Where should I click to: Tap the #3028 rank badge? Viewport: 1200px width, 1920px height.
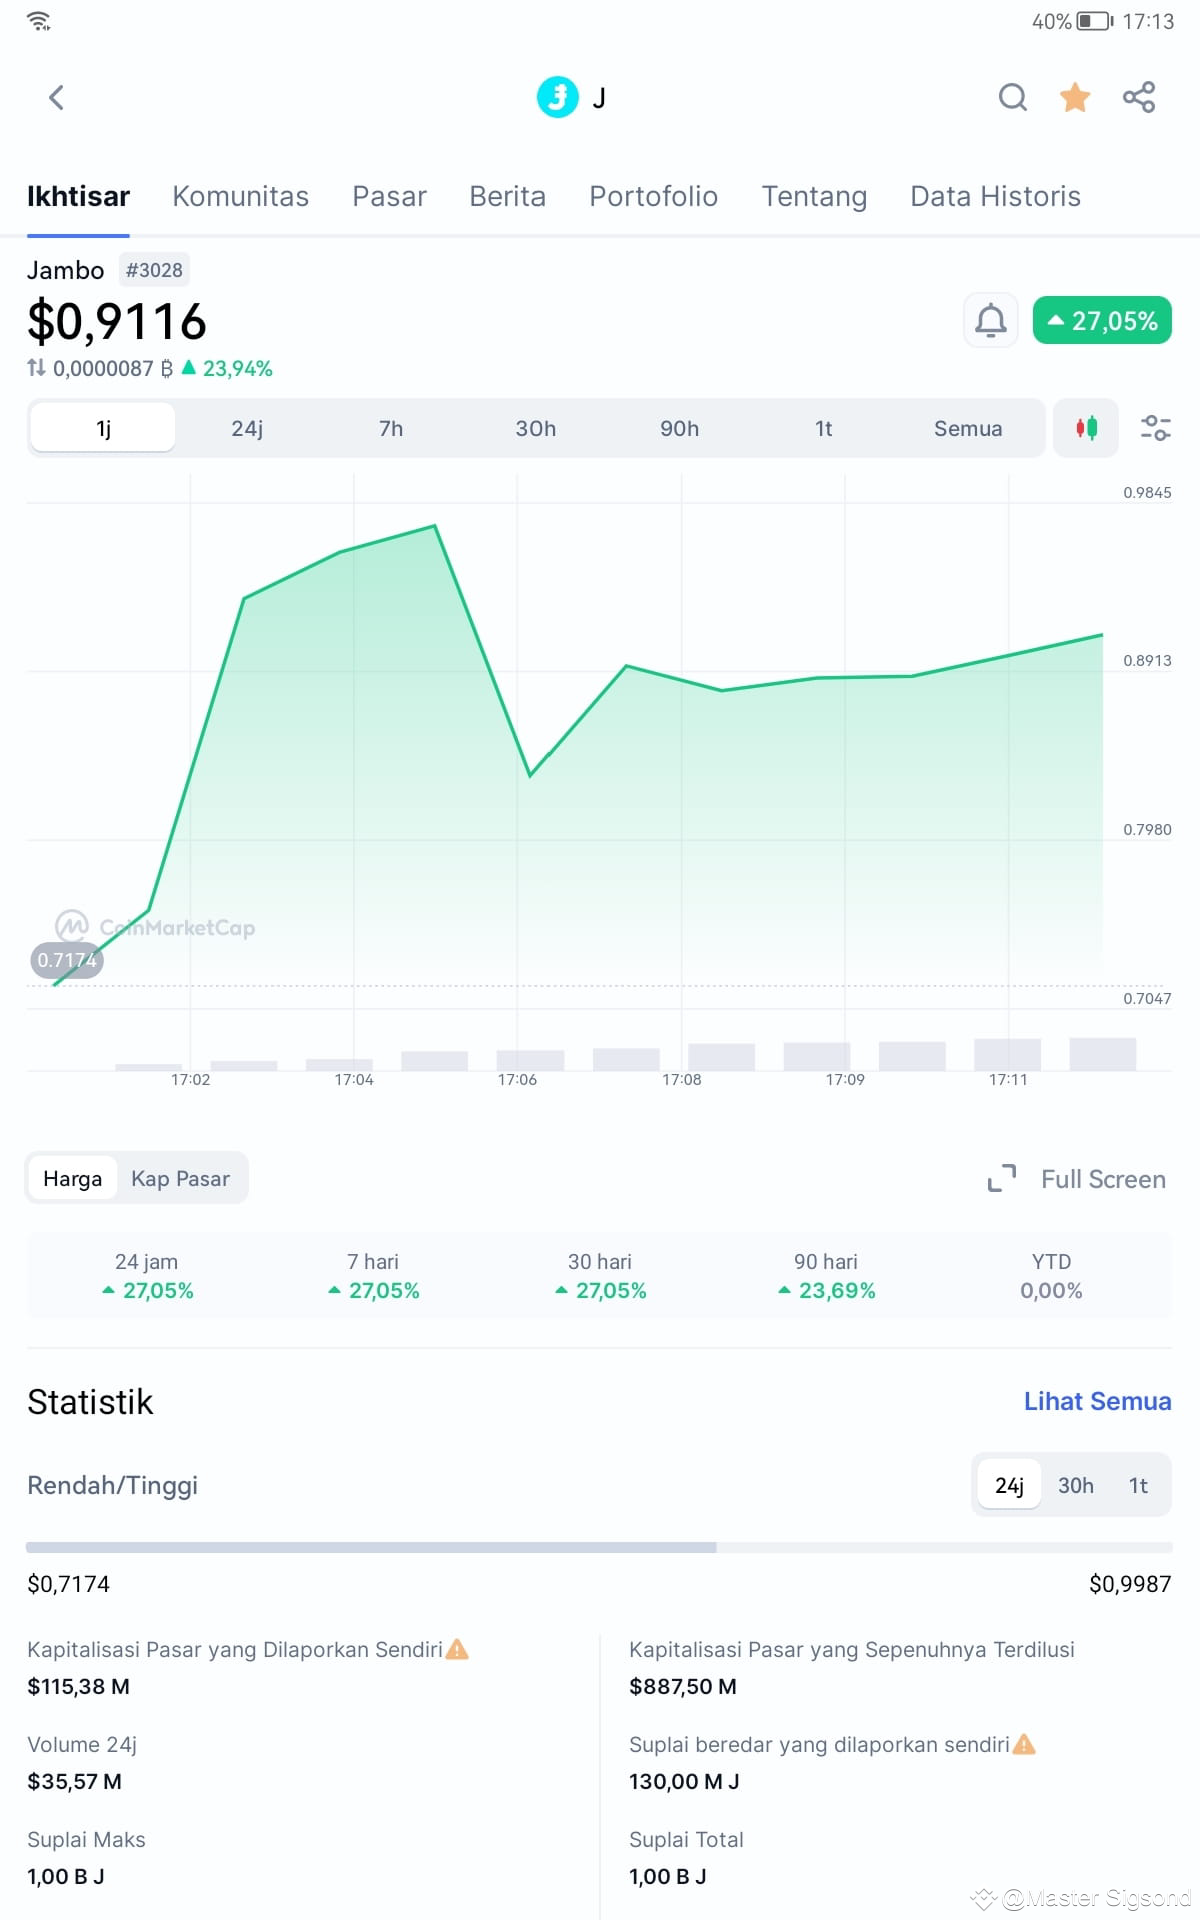[154, 270]
